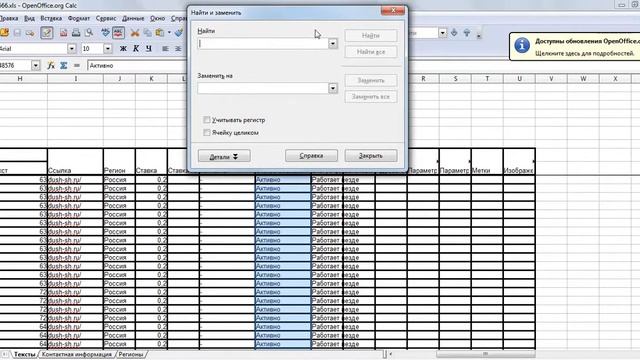Click the Найти все button
Image resolution: width=640 pixels, height=360 pixels.
(x=371, y=52)
